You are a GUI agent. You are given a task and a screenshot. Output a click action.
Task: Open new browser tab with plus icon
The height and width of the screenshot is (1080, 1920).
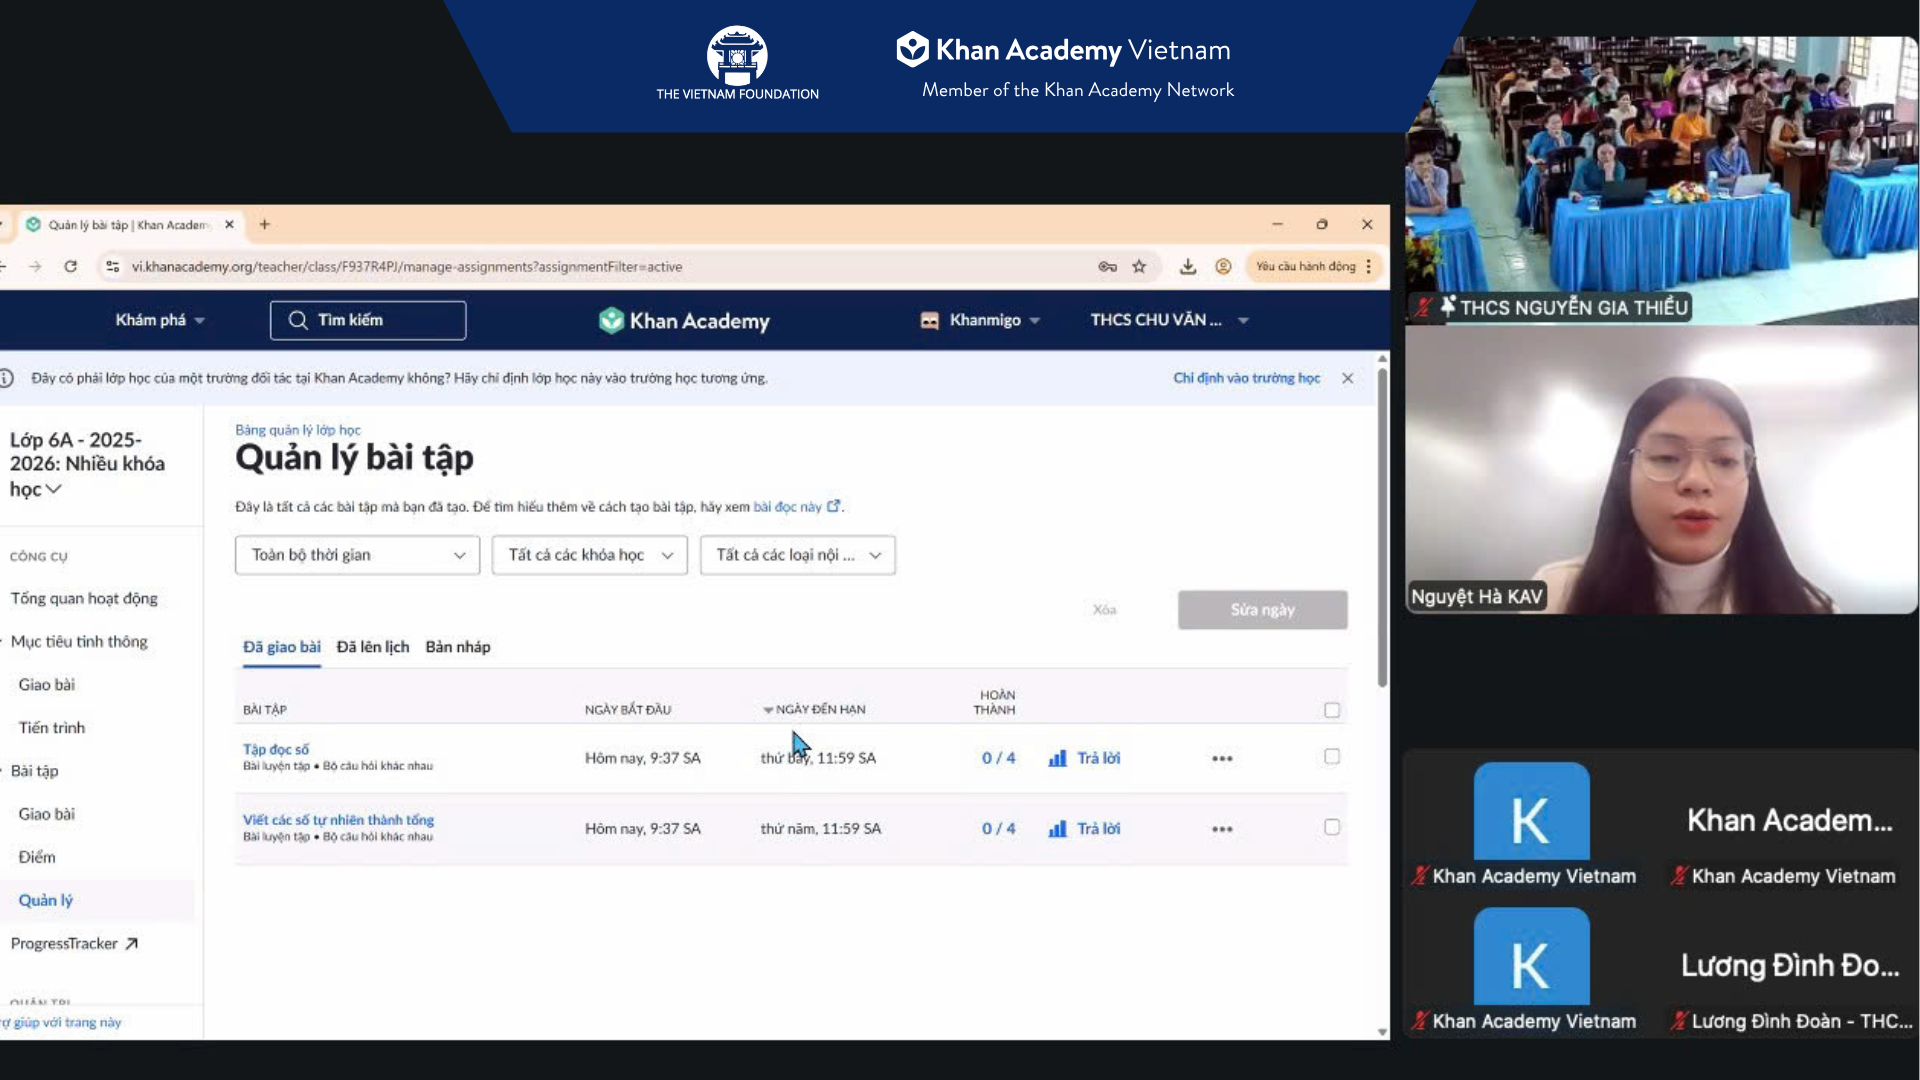click(x=264, y=224)
